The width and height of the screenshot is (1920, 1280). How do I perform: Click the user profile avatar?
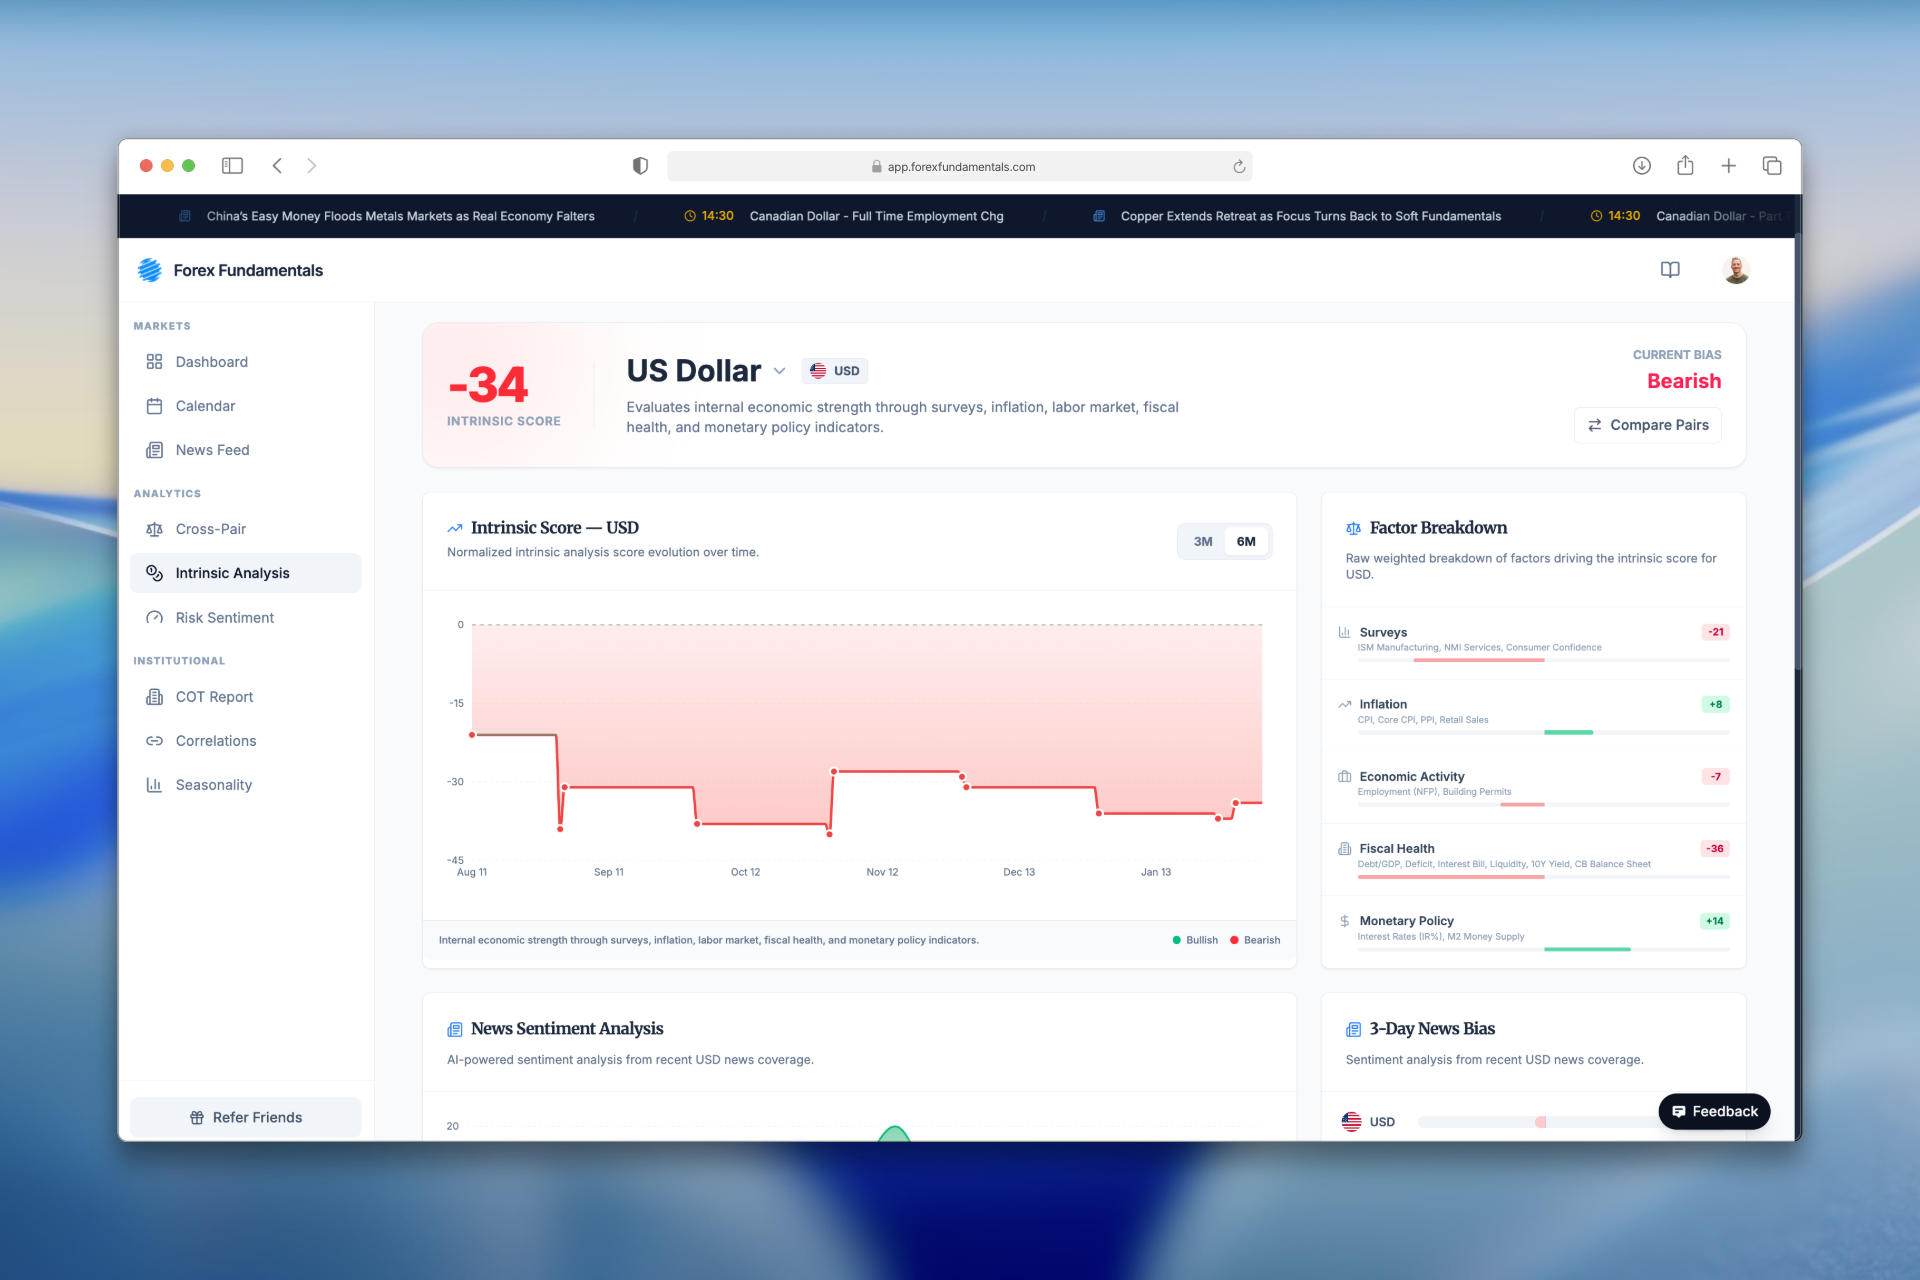click(1736, 270)
